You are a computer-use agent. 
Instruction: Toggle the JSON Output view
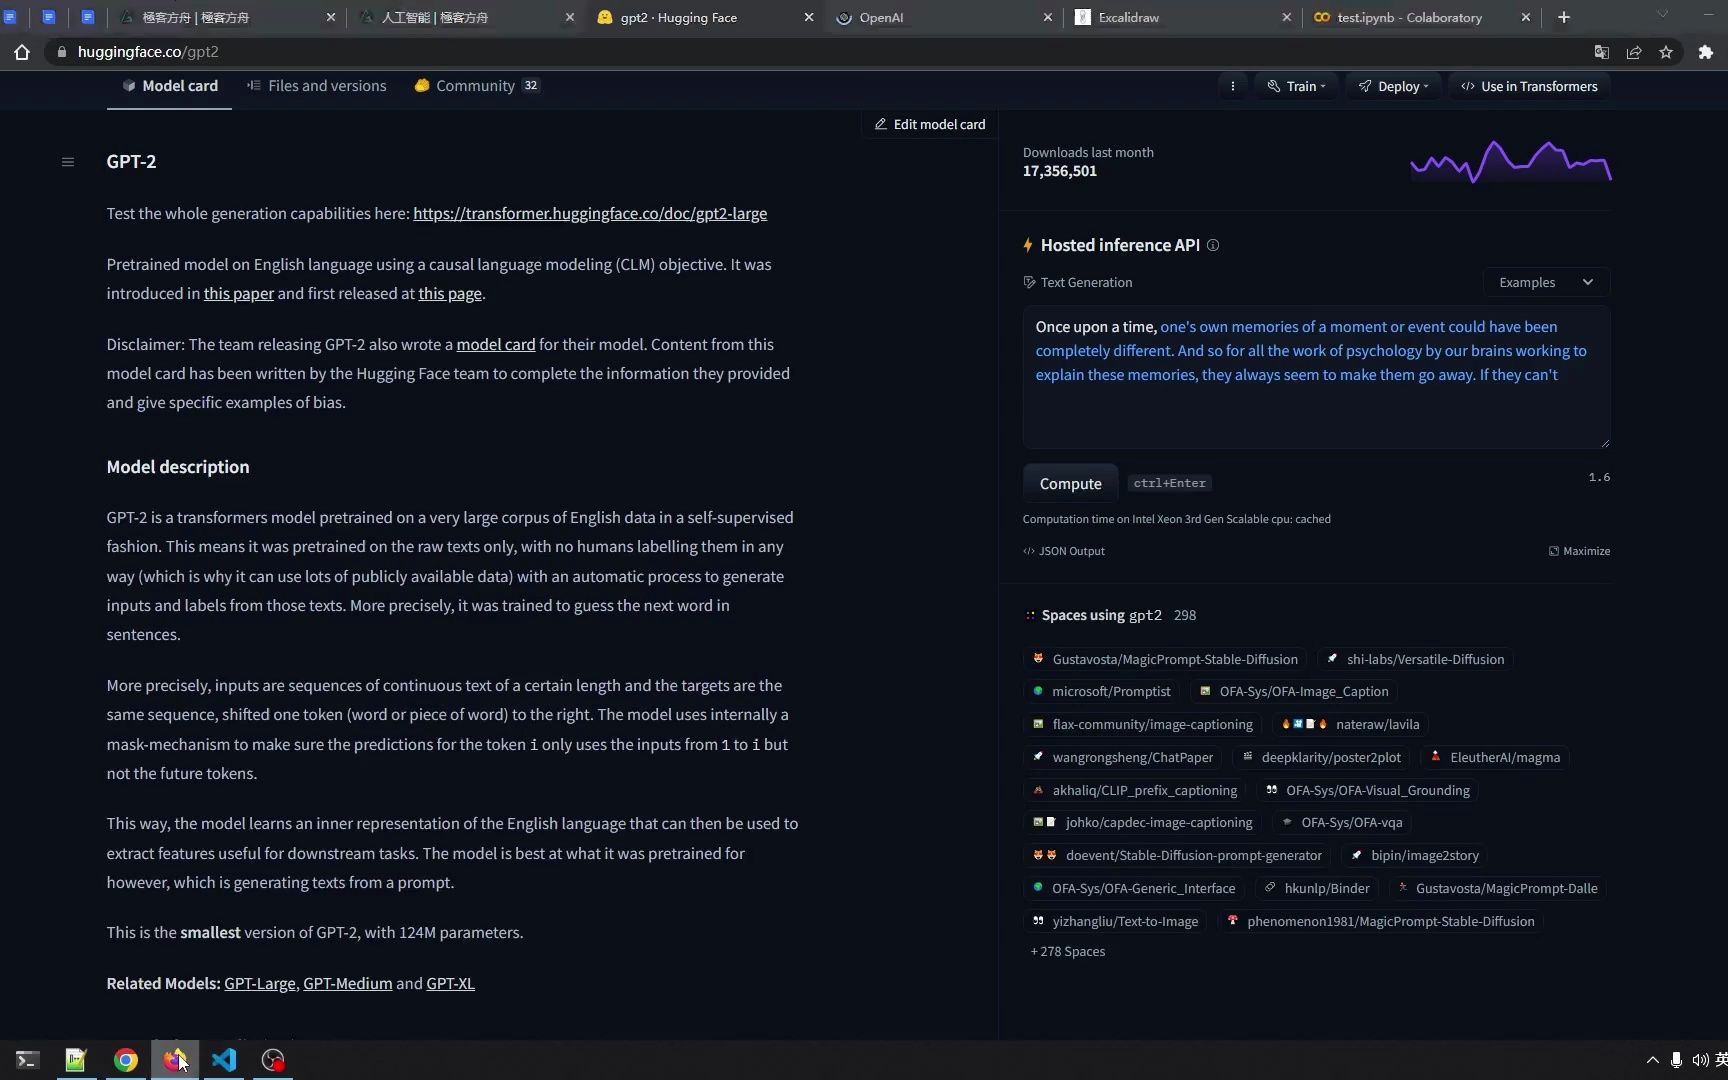point(1063,551)
